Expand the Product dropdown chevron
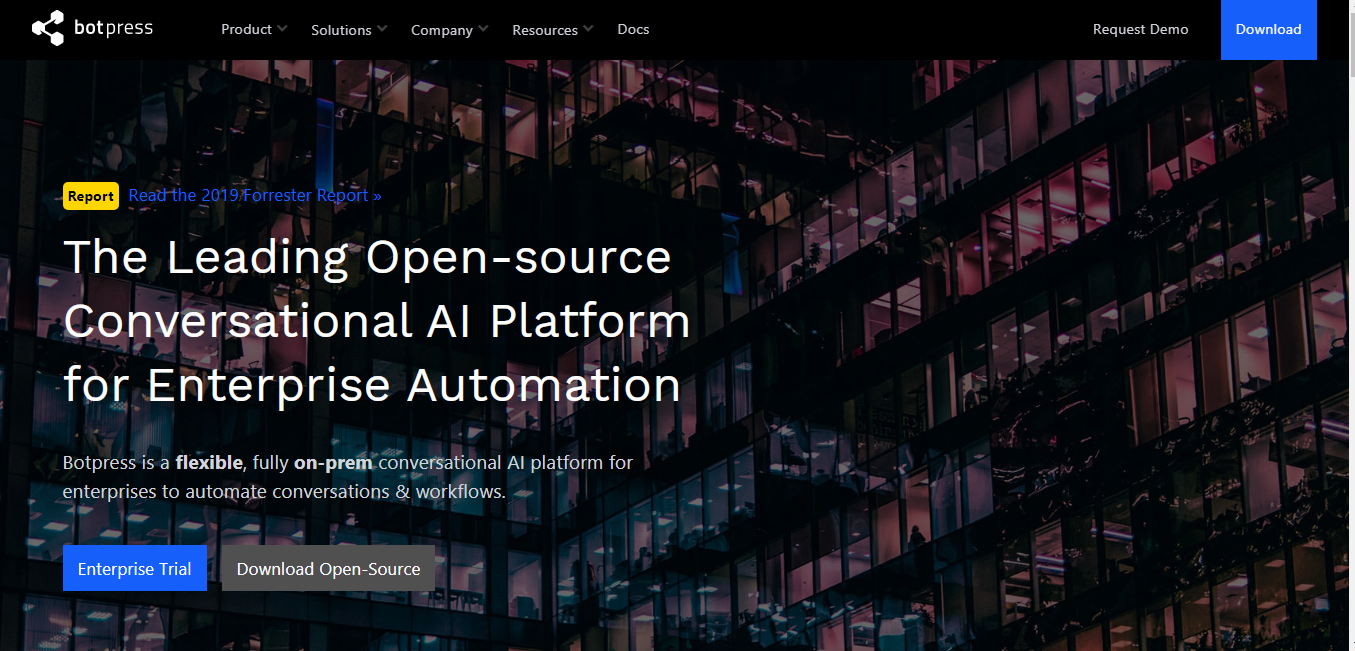Image resolution: width=1355 pixels, height=651 pixels. [285, 27]
